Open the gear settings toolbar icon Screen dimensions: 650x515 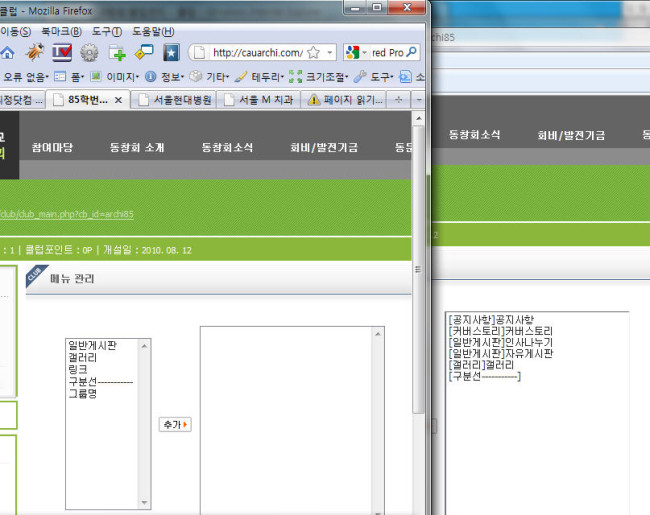click(x=89, y=53)
